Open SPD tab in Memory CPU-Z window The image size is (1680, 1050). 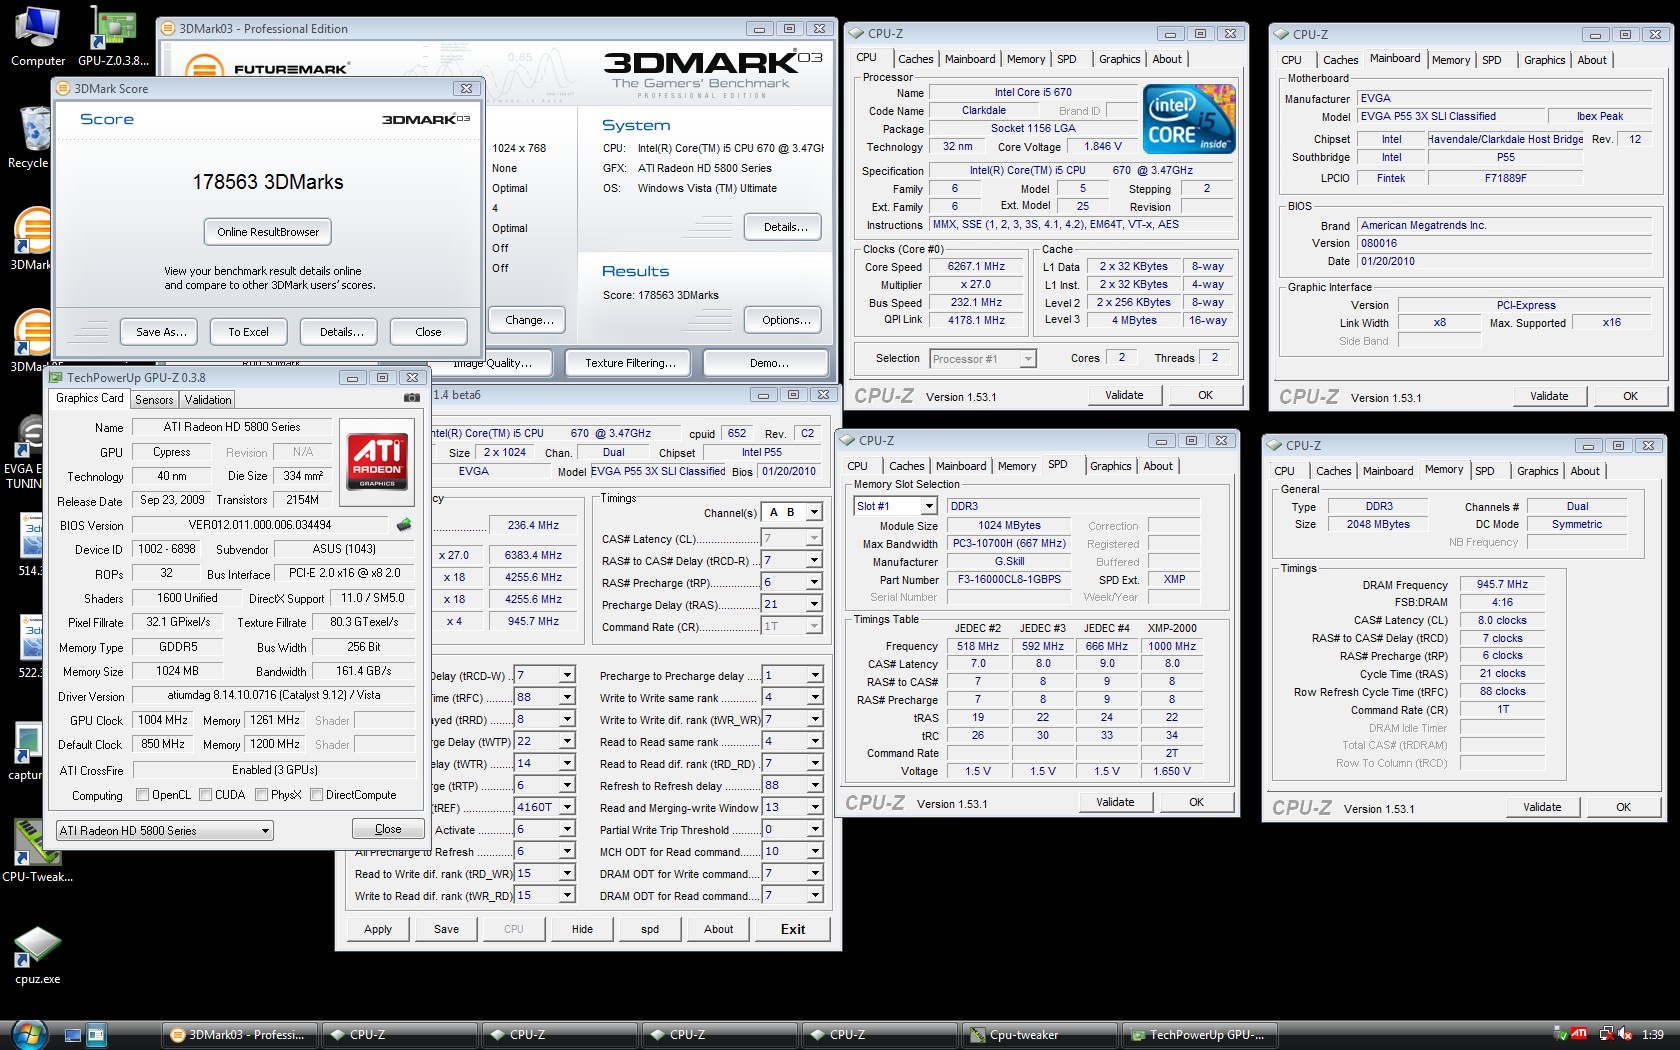(x=1485, y=471)
